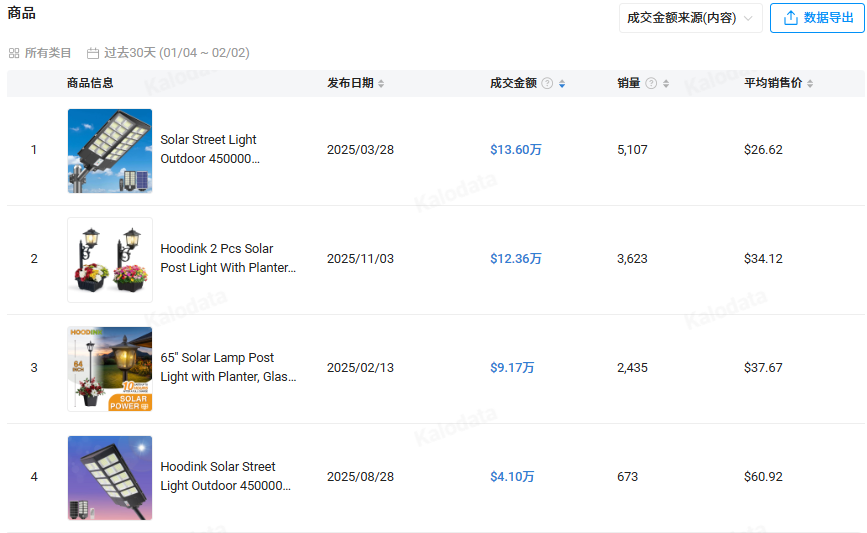Sort the table by 销量 arrows
This screenshot has height=533, width=867.
pyautogui.click(x=666, y=84)
